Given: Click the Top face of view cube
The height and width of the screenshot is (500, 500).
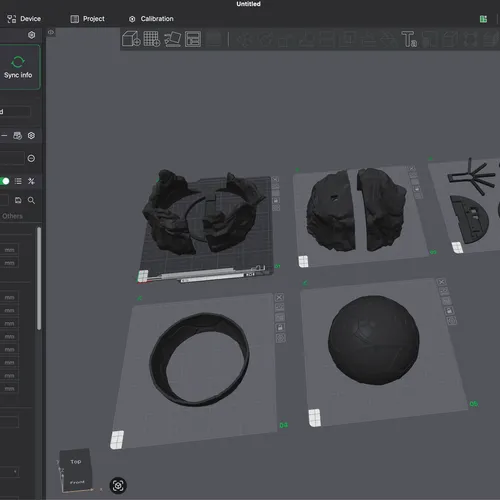Looking at the screenshot, I should (75, 461).
